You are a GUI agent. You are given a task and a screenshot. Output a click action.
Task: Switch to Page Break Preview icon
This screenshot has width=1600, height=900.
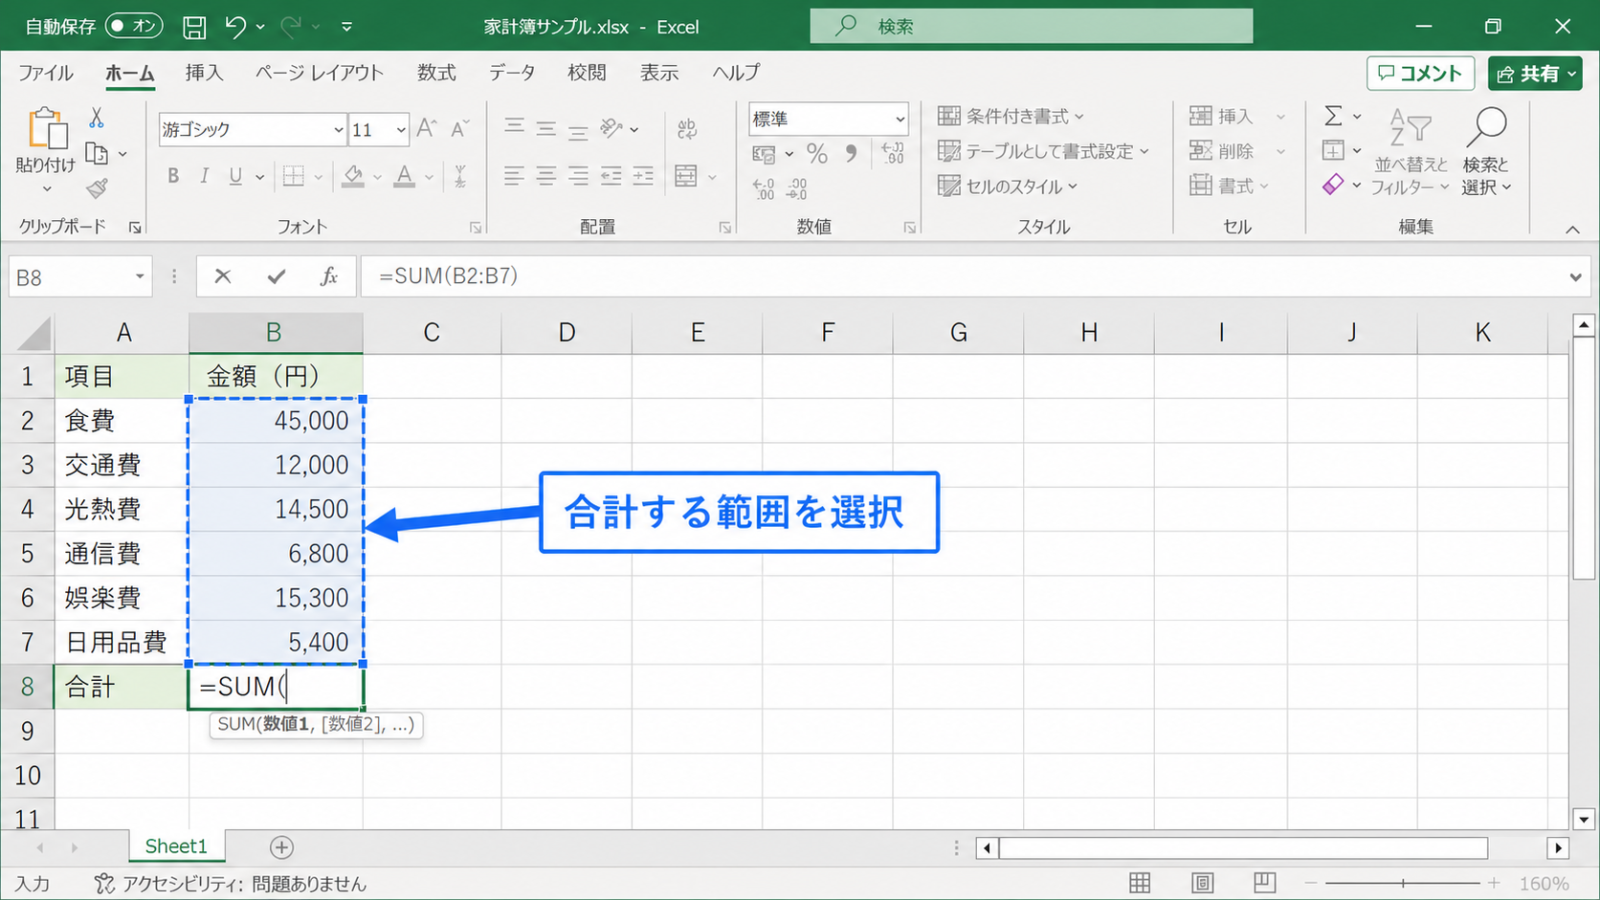[x=1264, y=883]
